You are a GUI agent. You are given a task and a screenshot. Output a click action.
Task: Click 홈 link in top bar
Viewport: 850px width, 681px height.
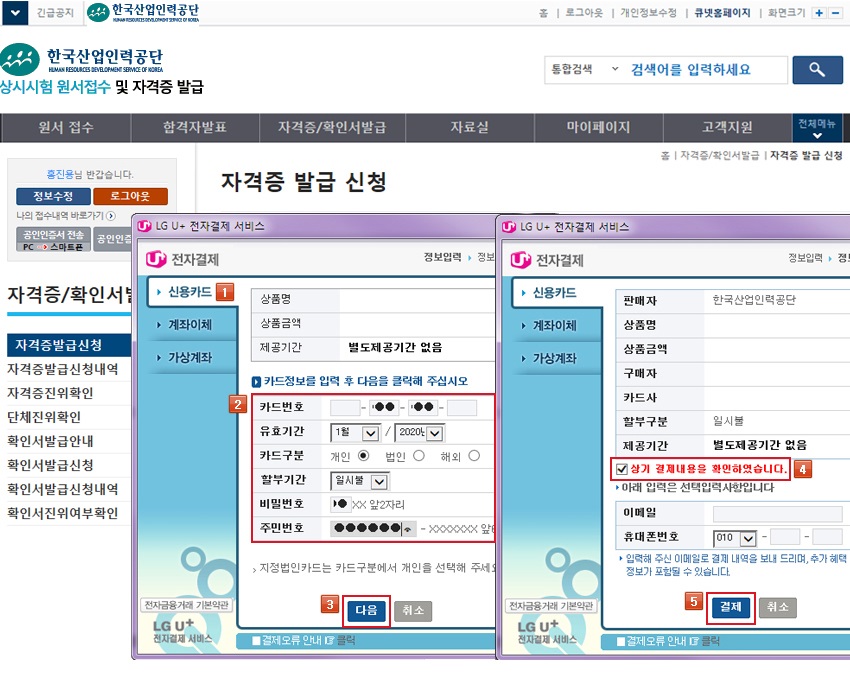[x=544, y=13]
